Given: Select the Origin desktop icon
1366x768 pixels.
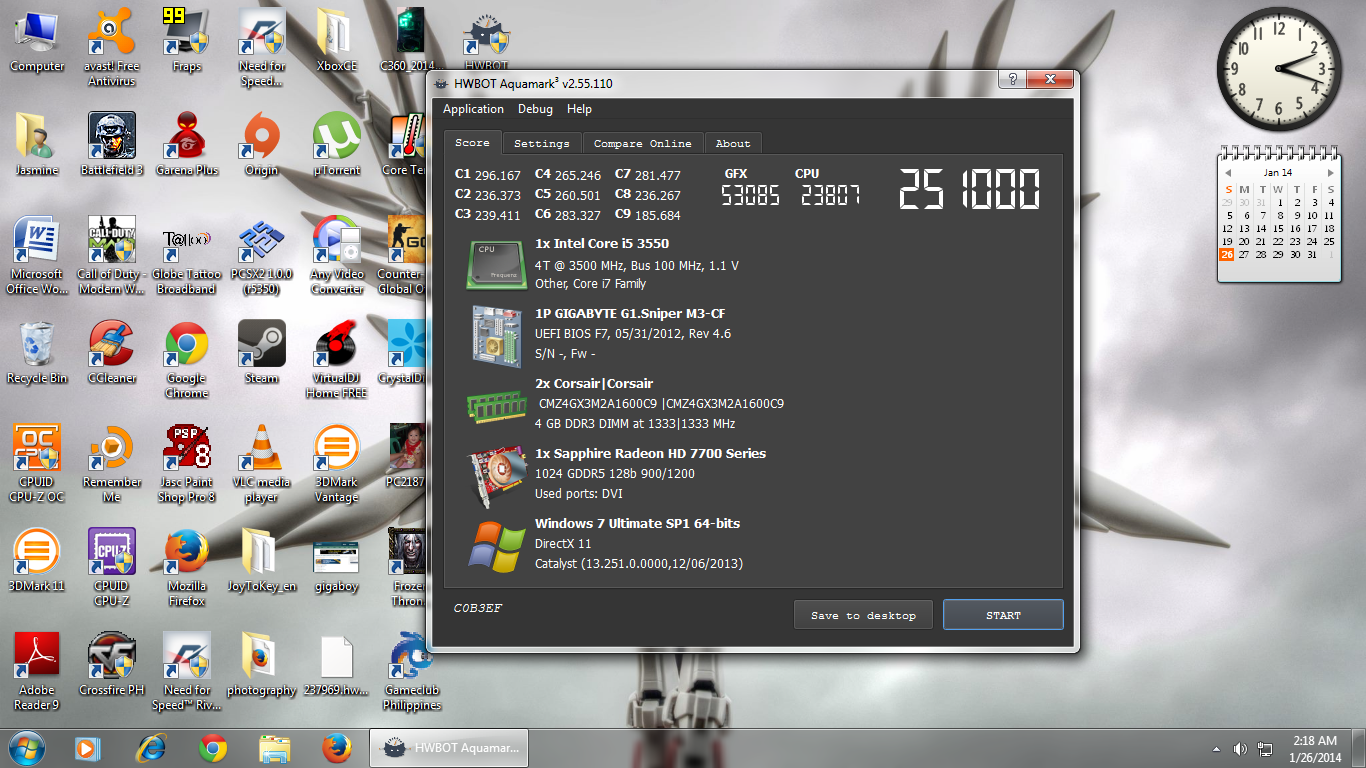Looking at the screenshot, I should pyautogui.click(x=261, y=145).
